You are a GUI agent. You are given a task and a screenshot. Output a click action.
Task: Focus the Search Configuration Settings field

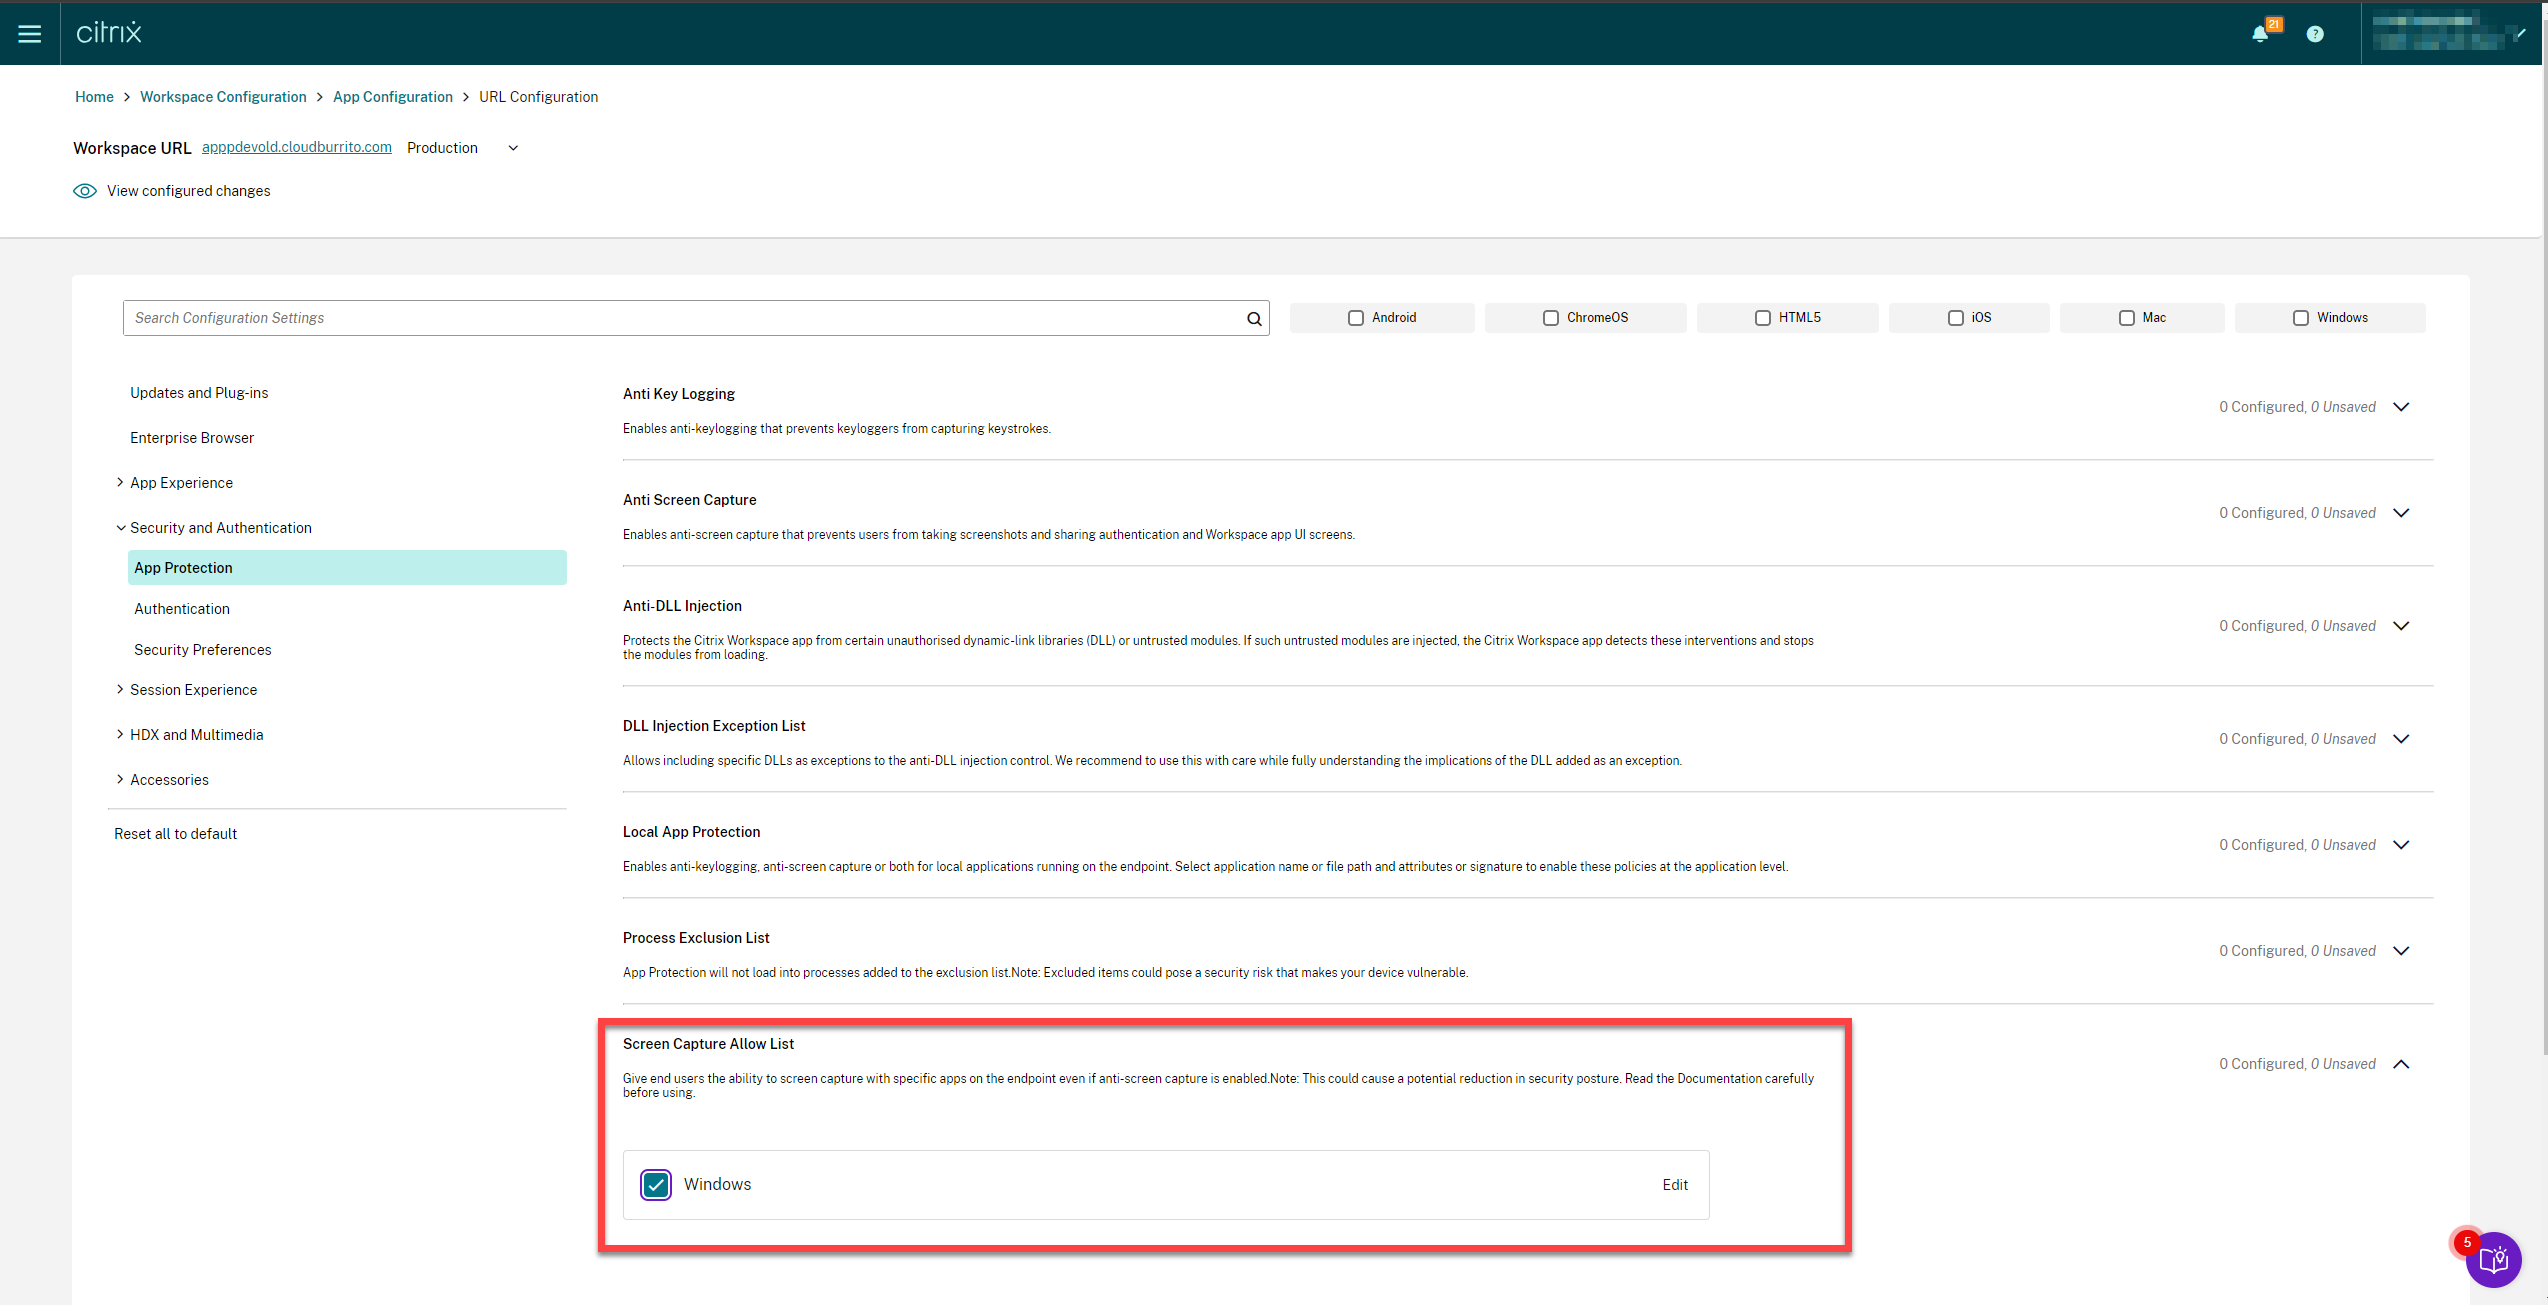tap(680, 318)
